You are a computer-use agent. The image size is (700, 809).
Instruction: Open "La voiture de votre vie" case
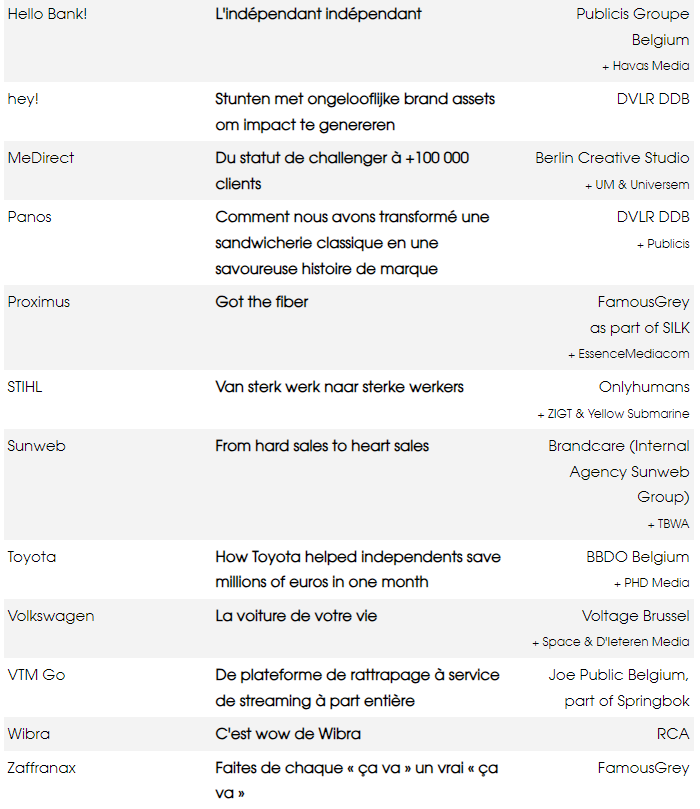[296, 616]
